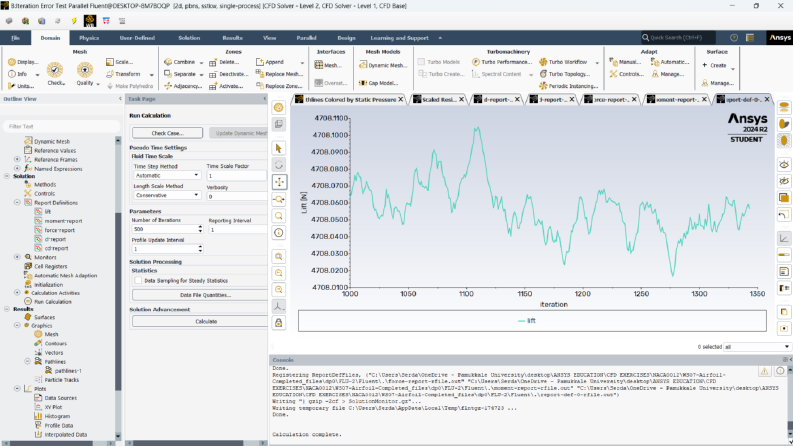This screenshot has height=446, width=793.
Task: Collapse the Solution tree section
Action: (7, 176)
